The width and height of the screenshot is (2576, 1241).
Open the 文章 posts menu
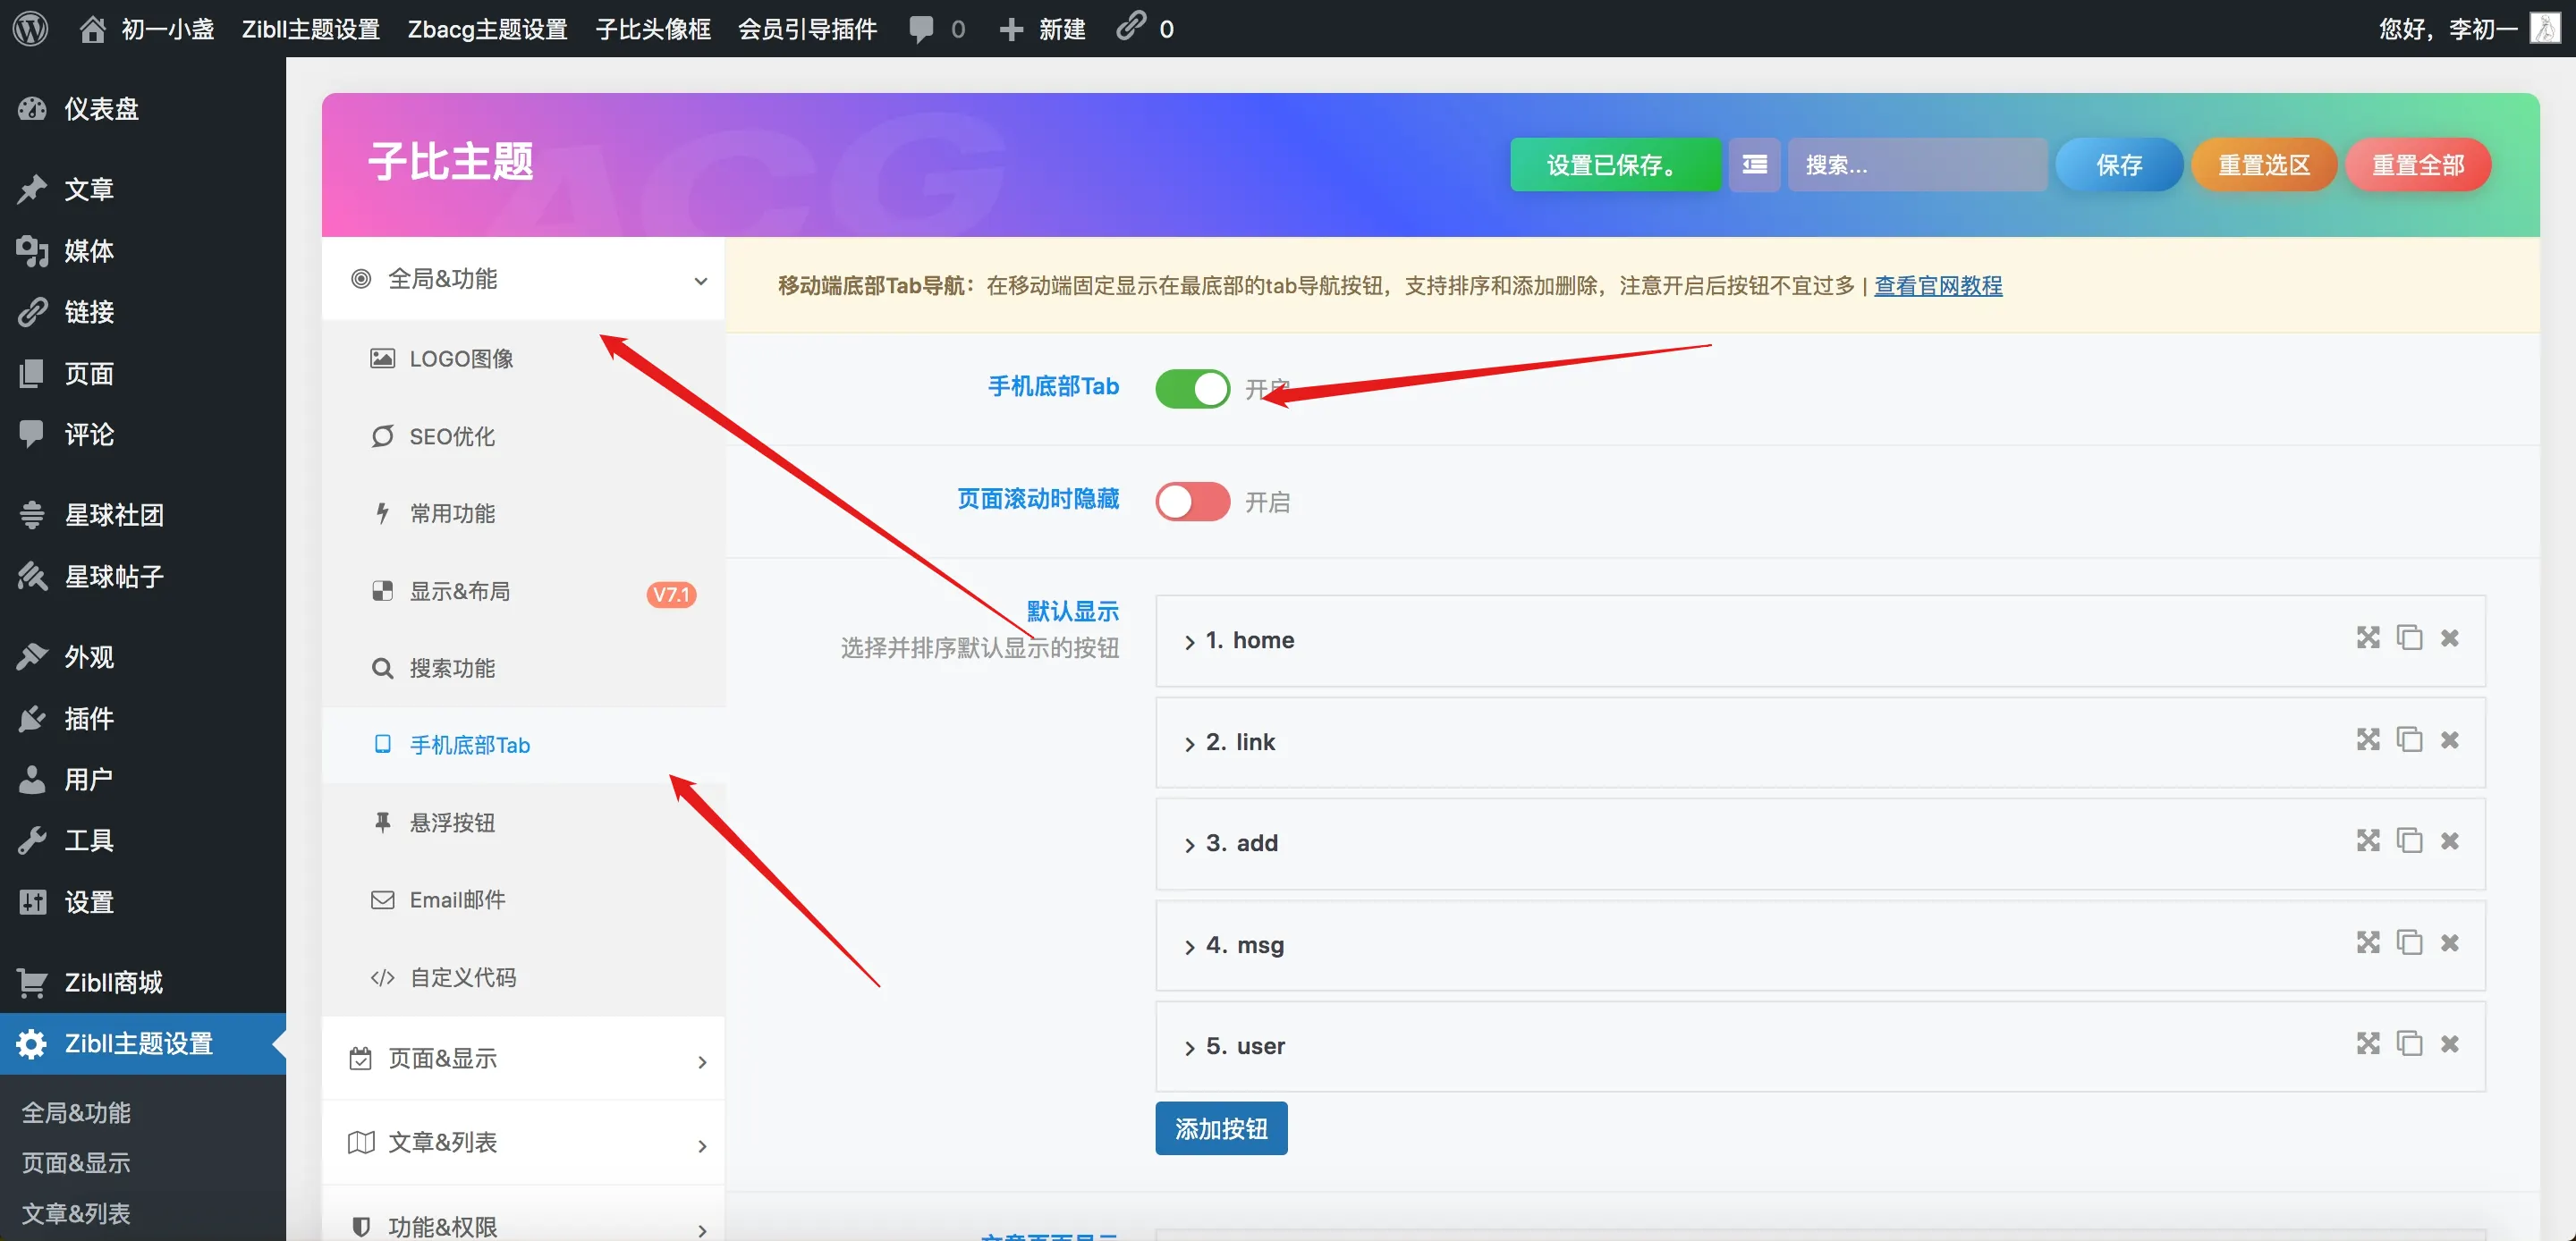(x=143, y=189)
